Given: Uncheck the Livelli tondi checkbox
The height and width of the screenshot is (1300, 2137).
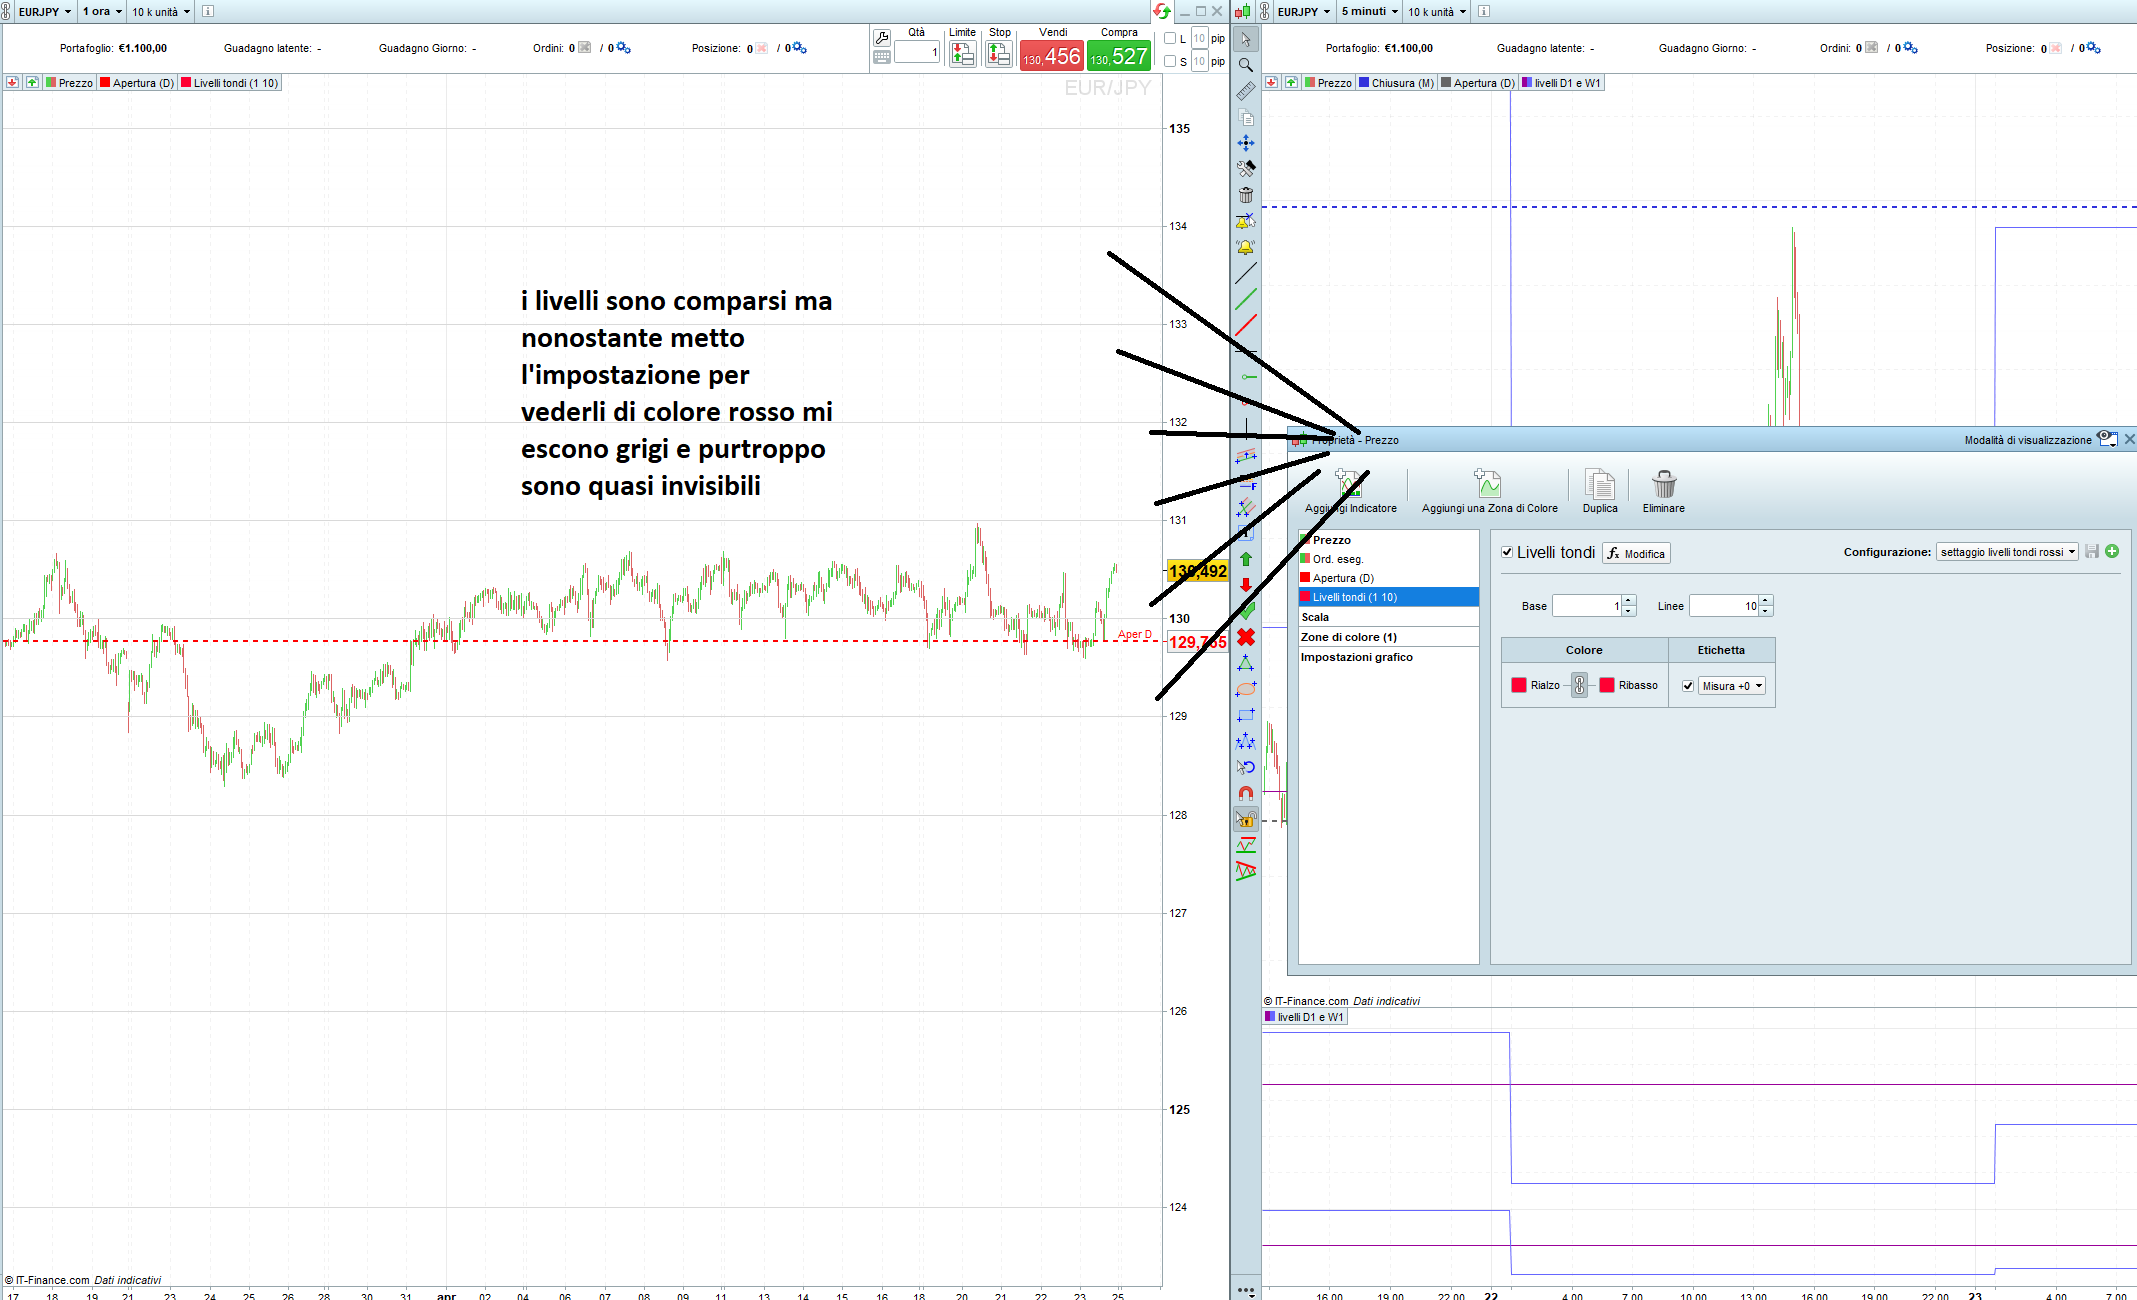Looking at the screenshot, I should [1507, 552].
